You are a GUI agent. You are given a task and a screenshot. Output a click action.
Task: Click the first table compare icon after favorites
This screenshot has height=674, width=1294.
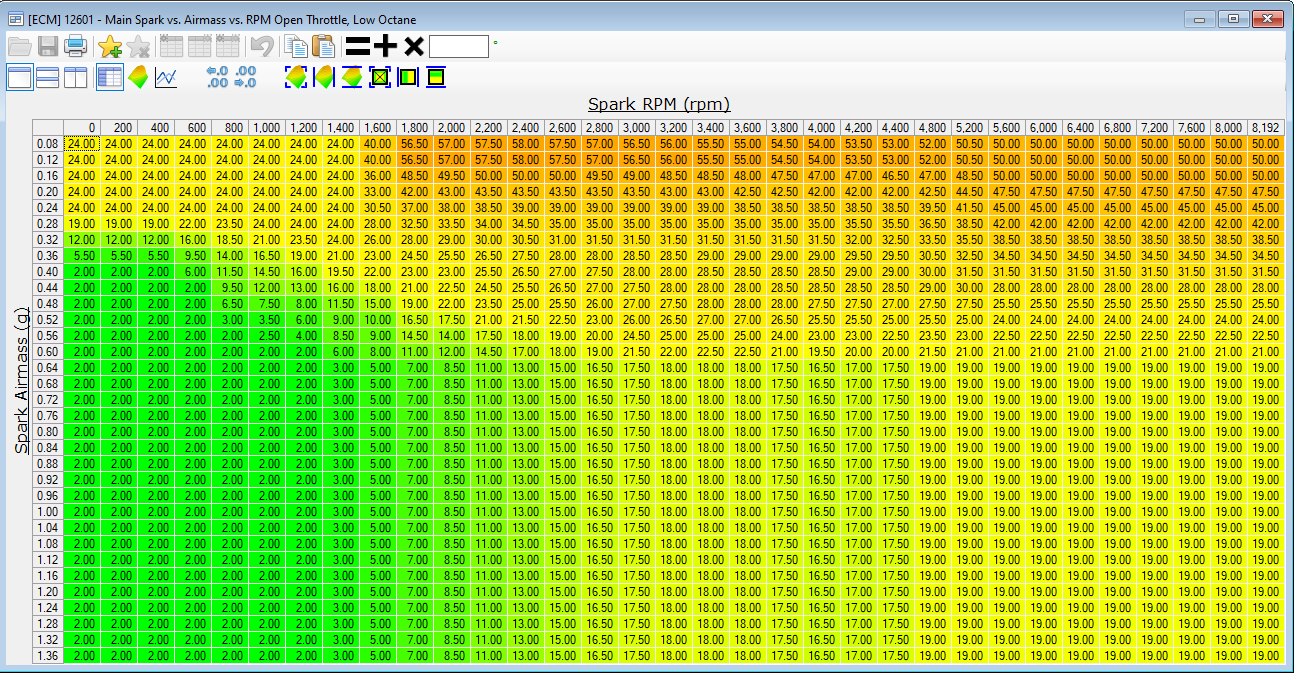[x=172, y=46]
